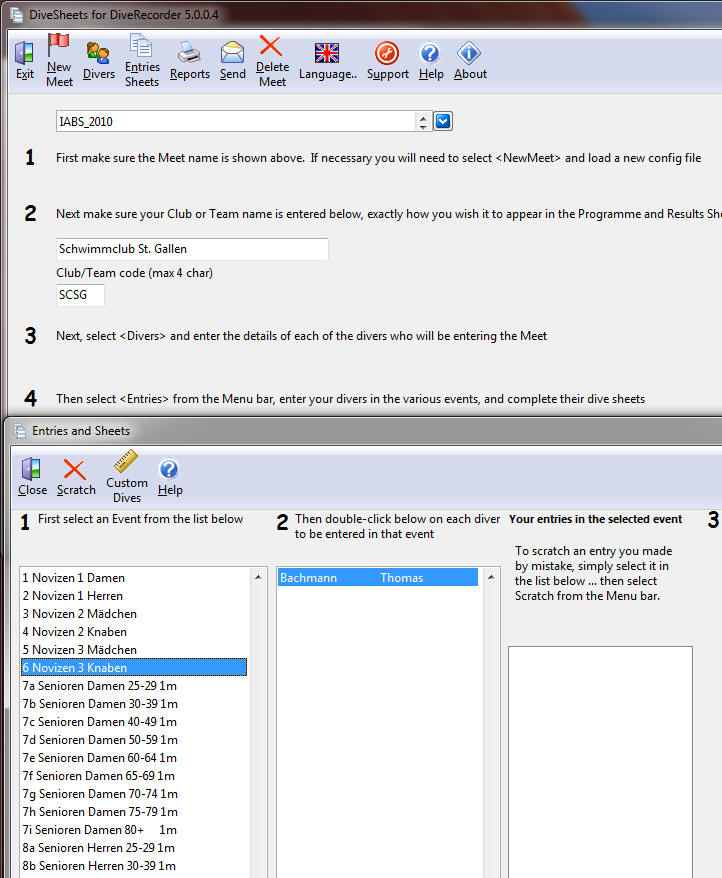Select event 7i Senioren Damen 80+ 1m
Viewport: 722px width, 878px height.
pos(134,829)
